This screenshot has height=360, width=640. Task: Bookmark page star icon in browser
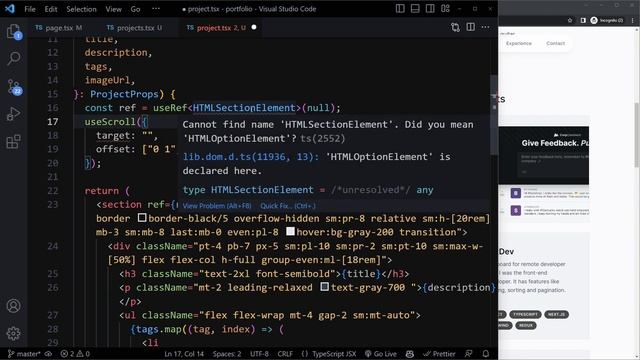(x=570, y=20)
